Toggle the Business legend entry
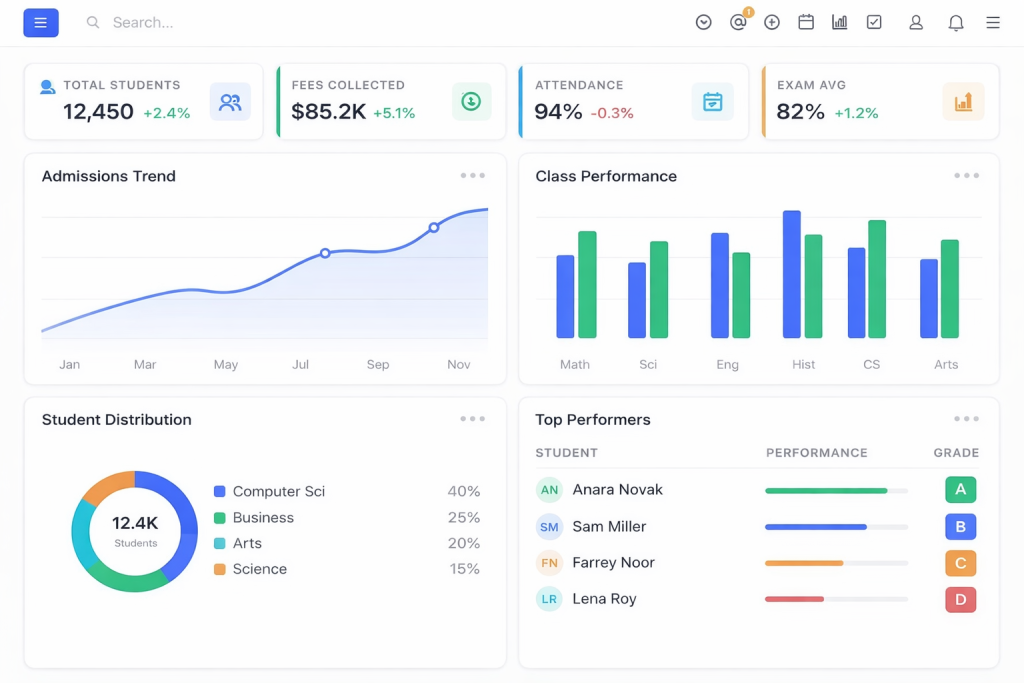 point(254,518)
